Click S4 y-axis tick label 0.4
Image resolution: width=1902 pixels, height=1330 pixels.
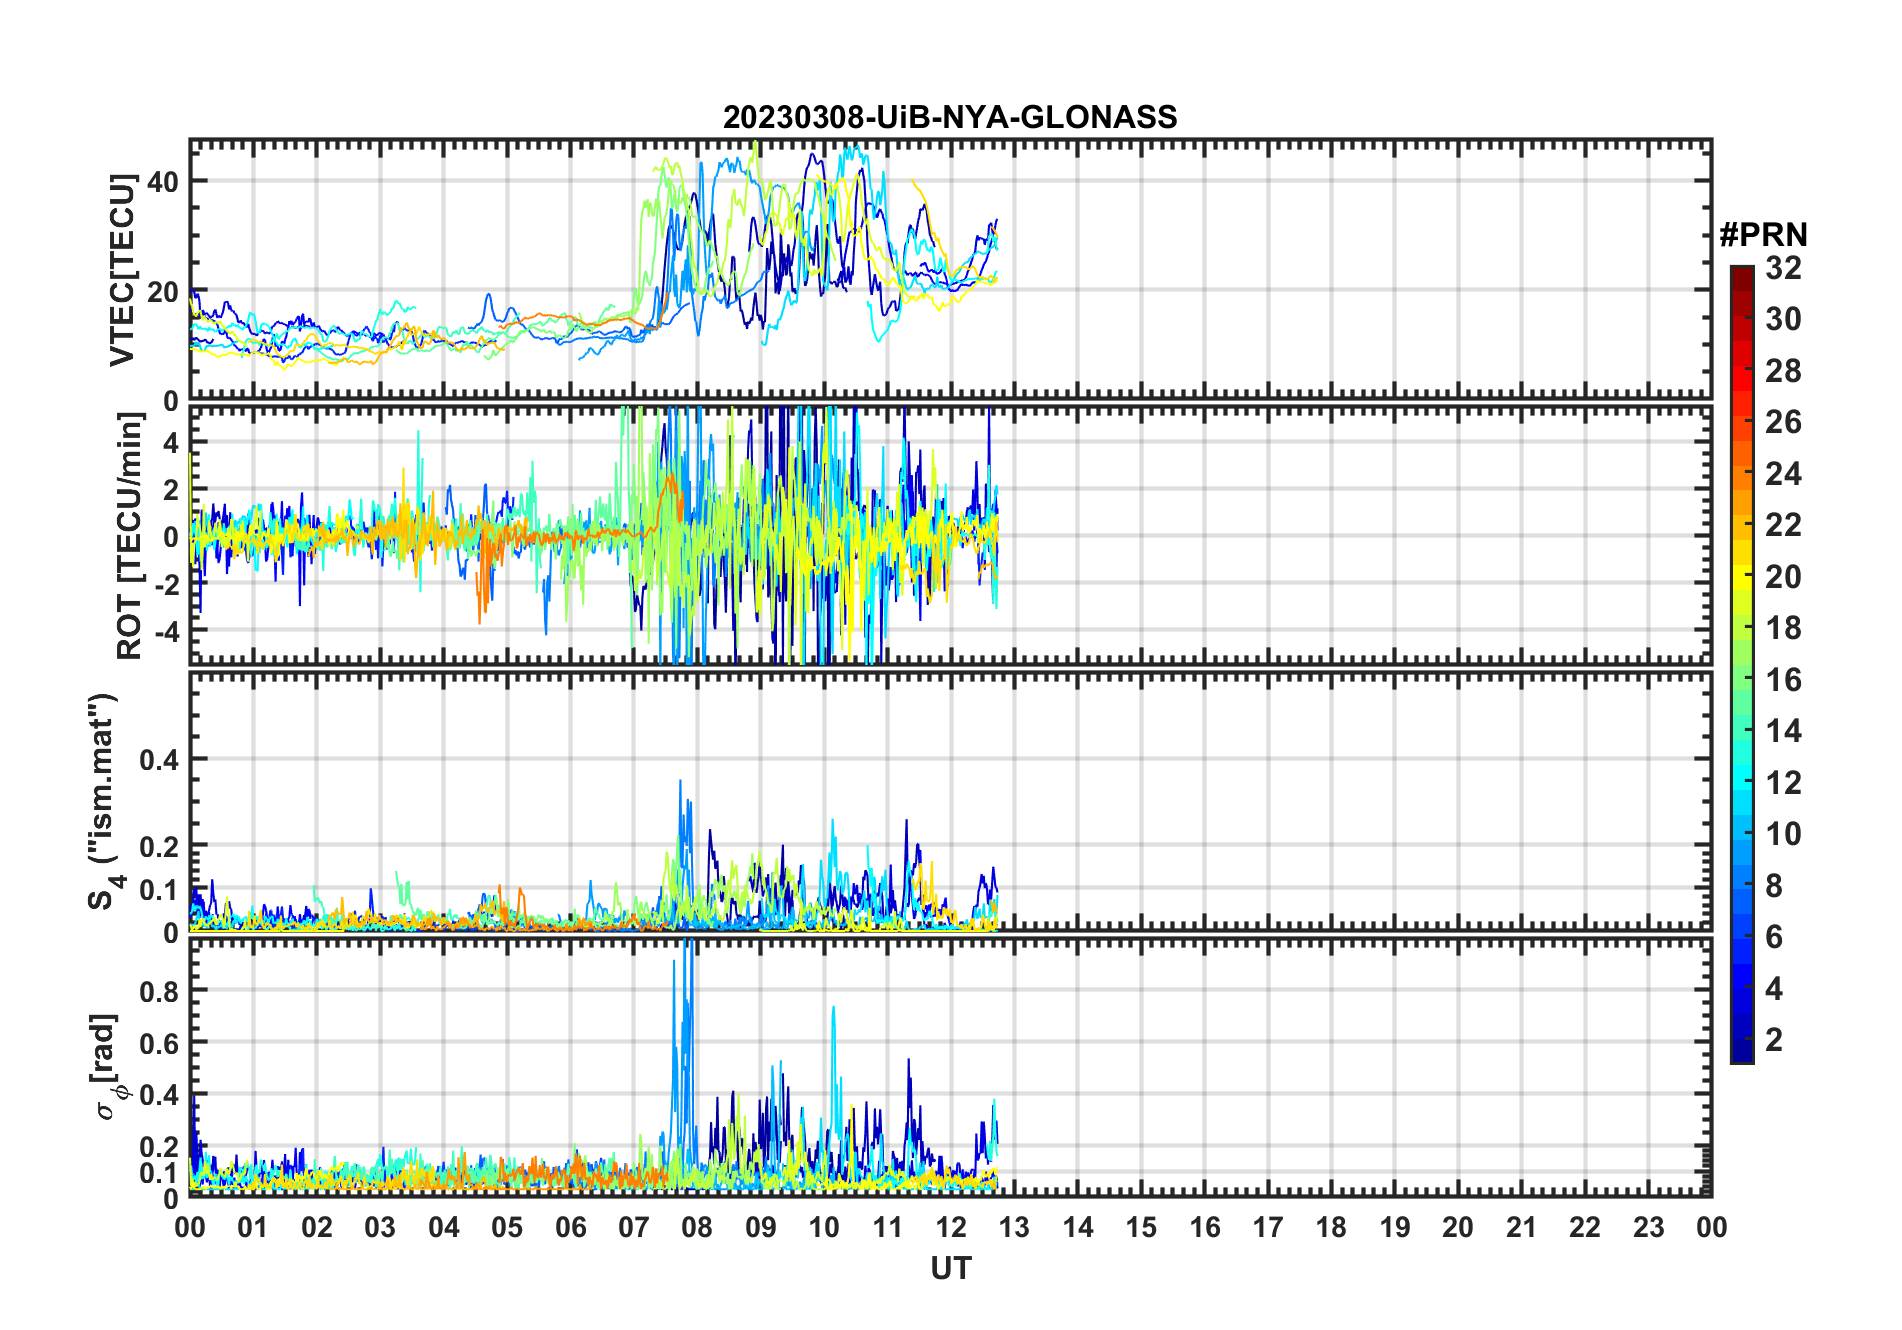[x=160, y=760]
